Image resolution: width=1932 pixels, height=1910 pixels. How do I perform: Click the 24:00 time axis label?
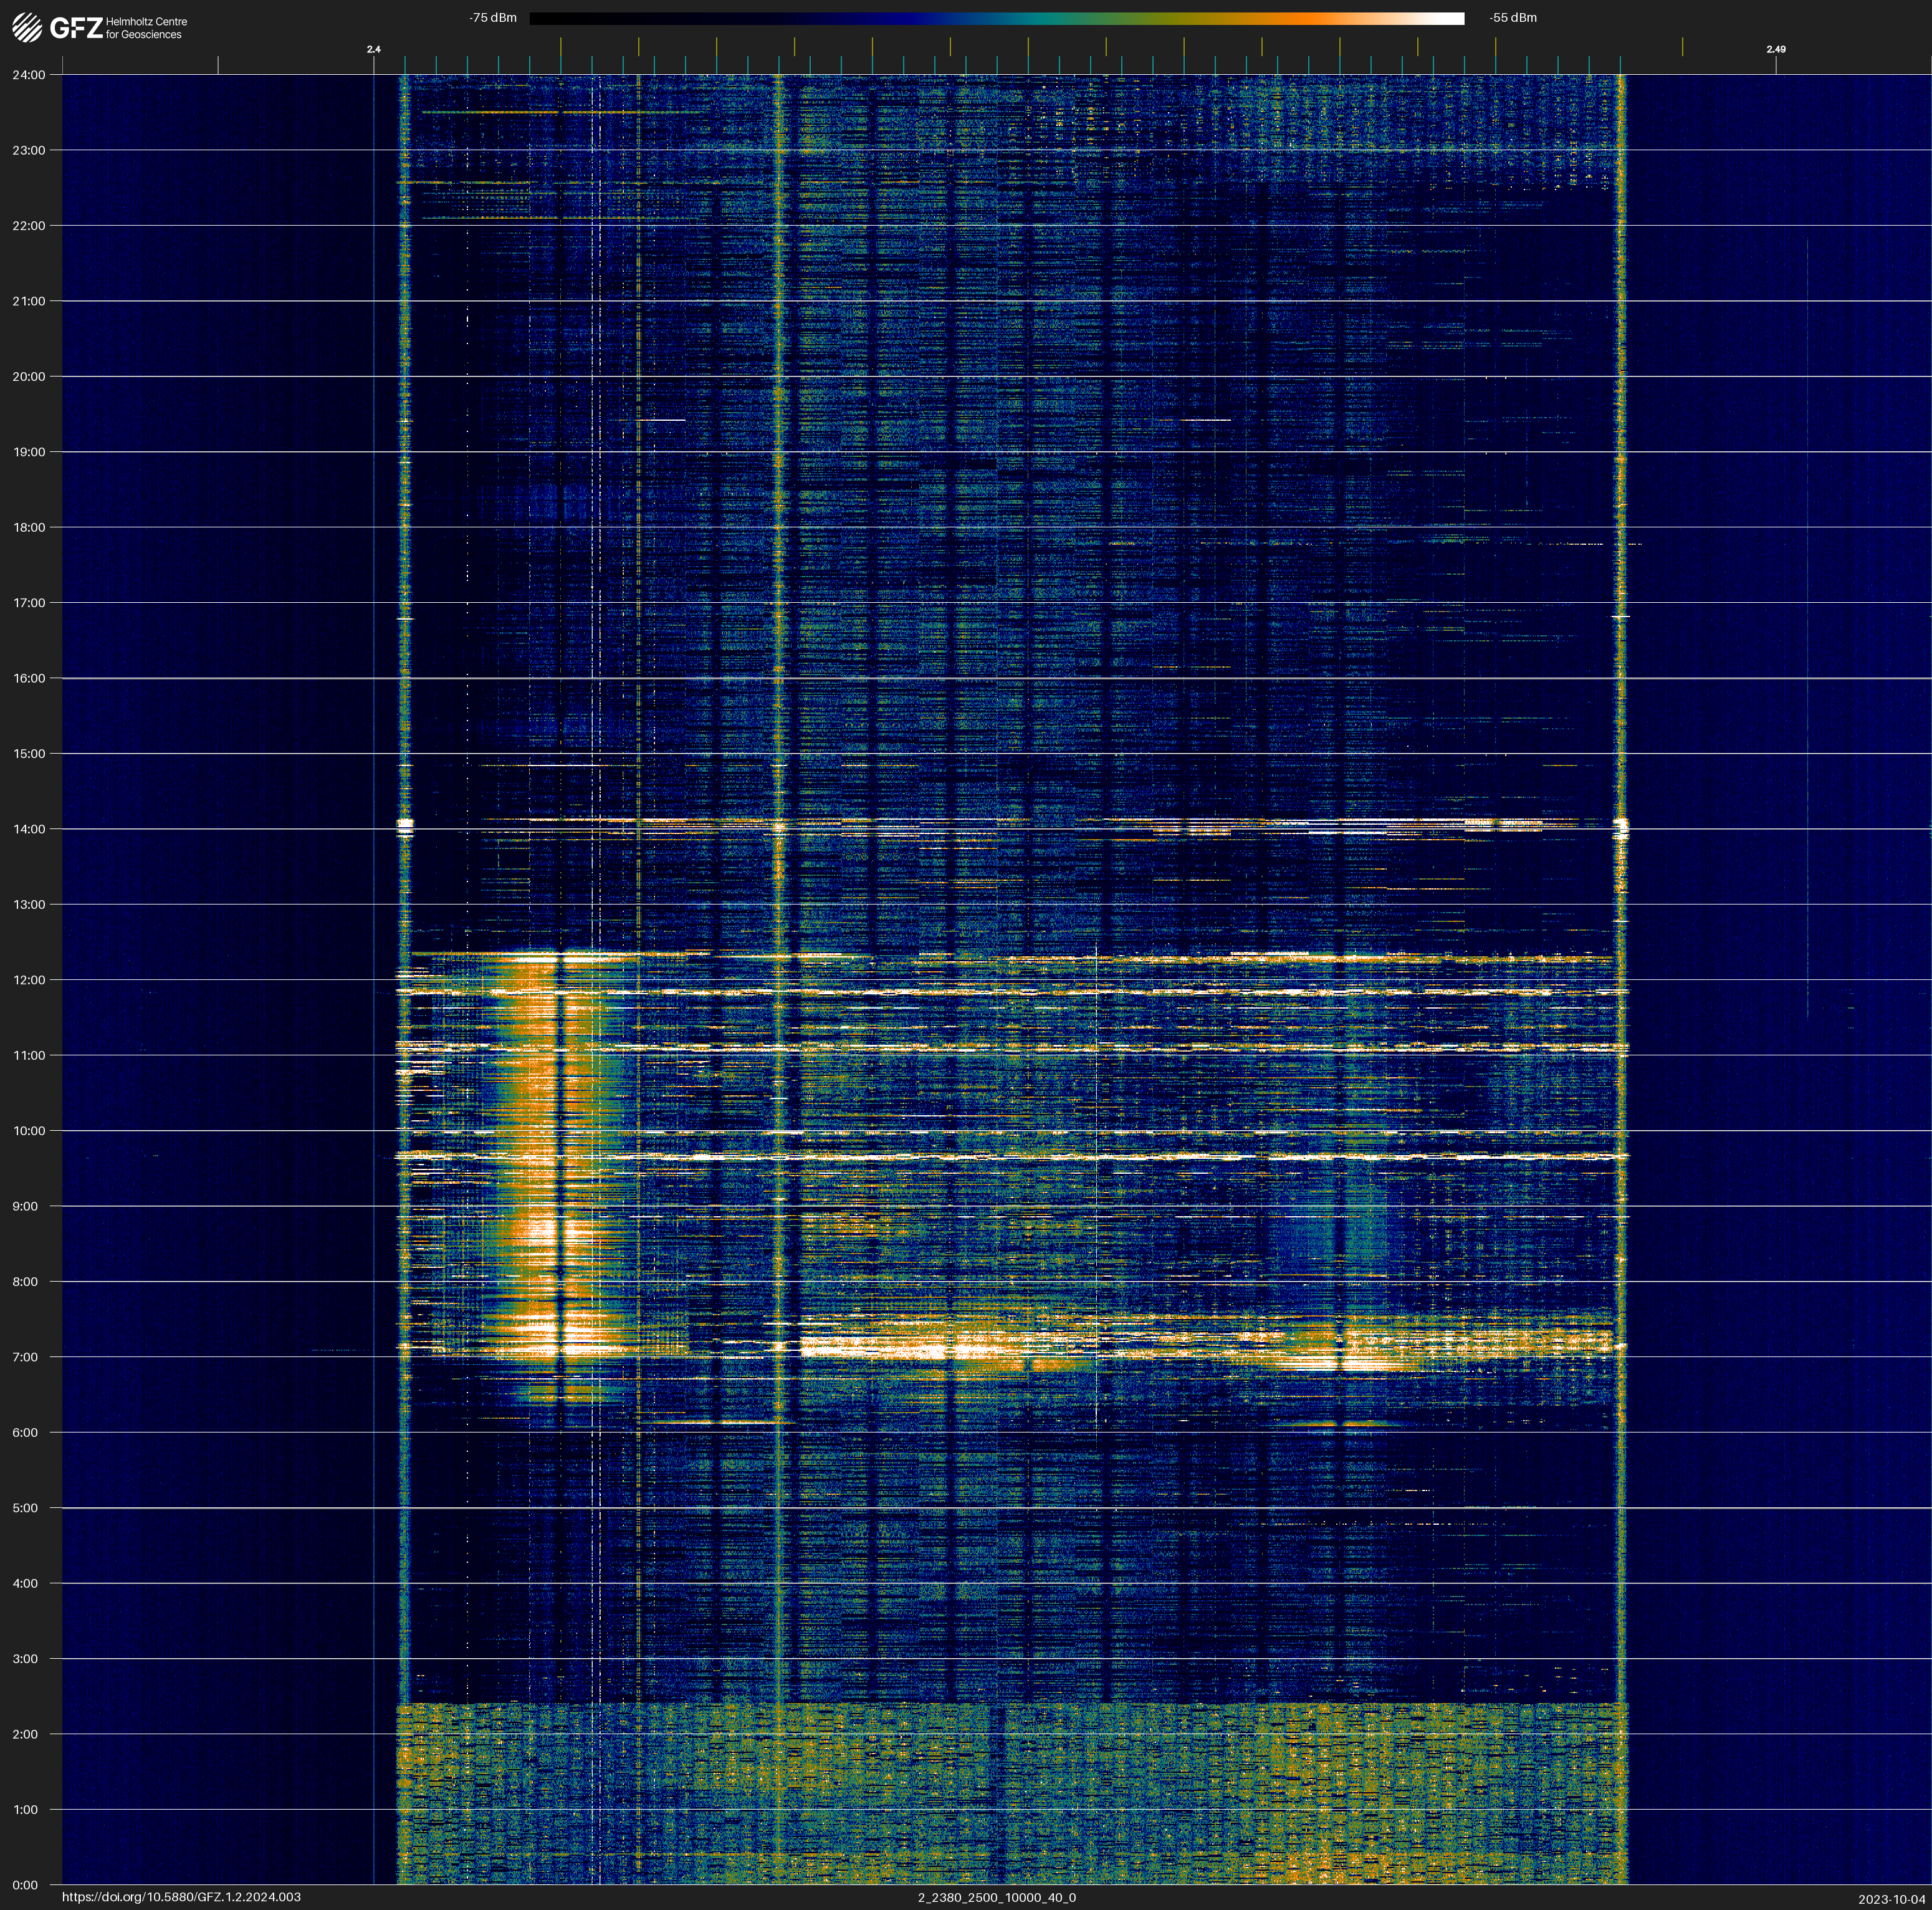(29, 75)
